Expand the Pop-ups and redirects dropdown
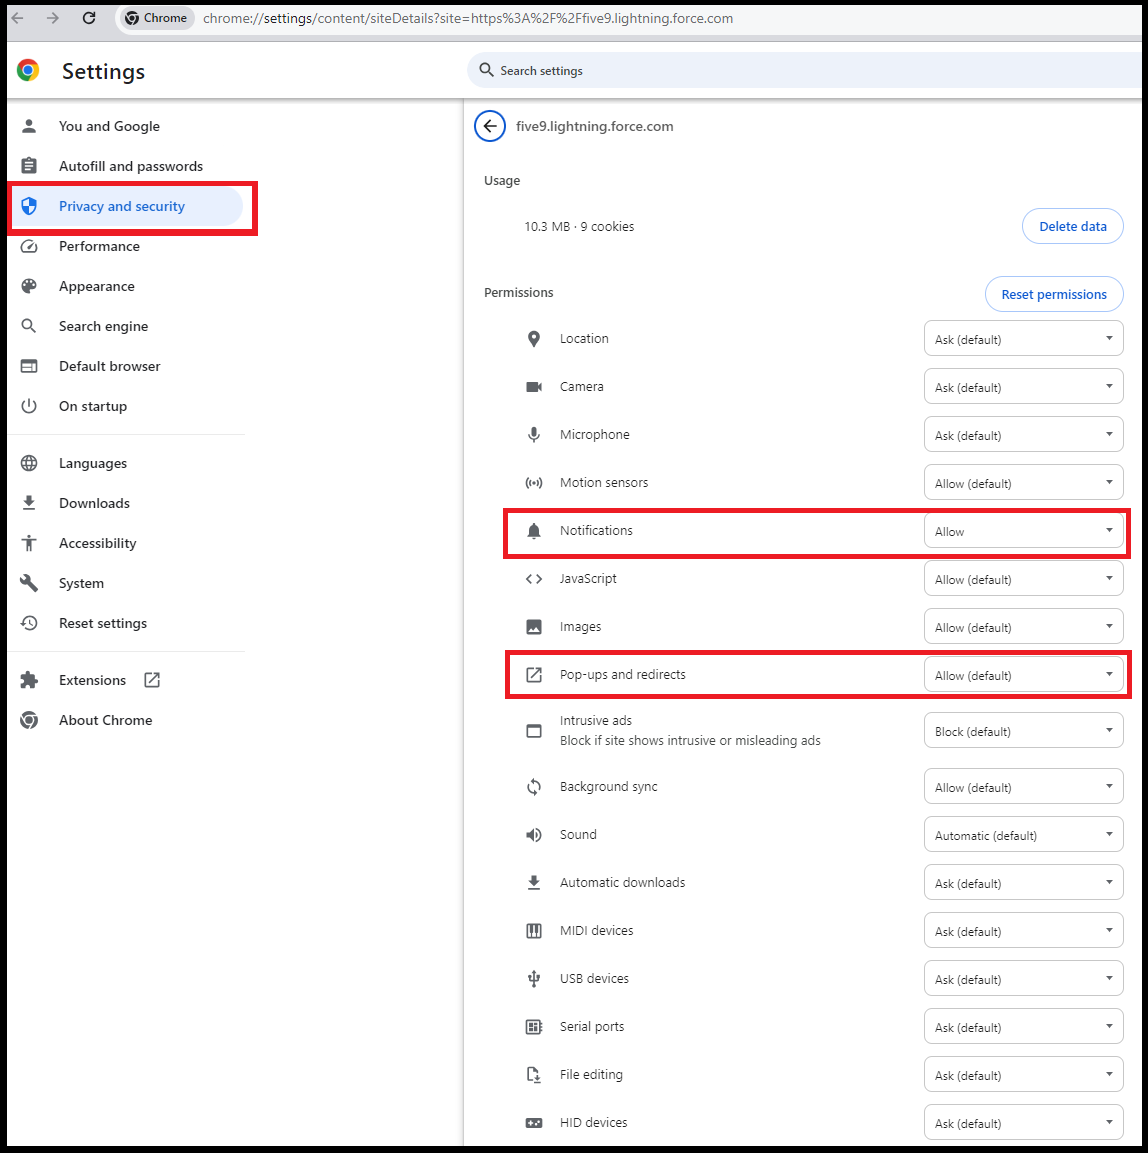Viewport: 1148px width, 1153px height. coord(1022,675)
